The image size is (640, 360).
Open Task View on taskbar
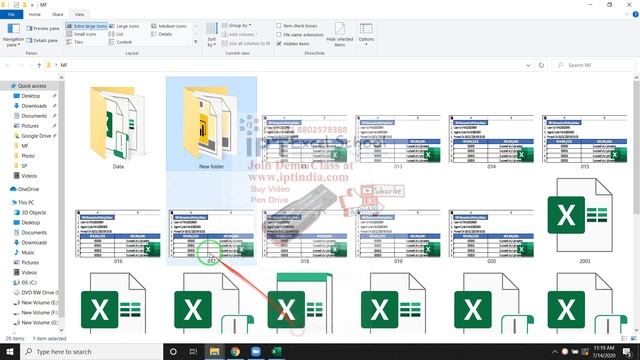(193, 351)
